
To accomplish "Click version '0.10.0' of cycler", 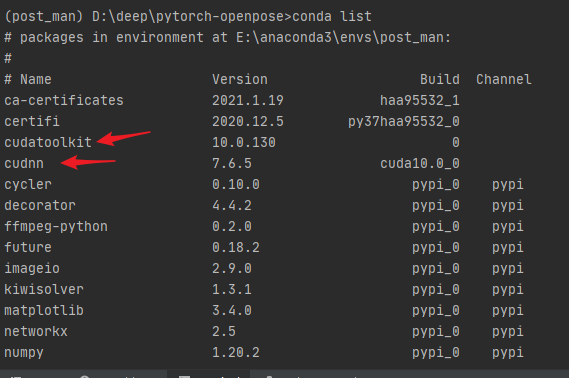I will click(x=236, y=185).
